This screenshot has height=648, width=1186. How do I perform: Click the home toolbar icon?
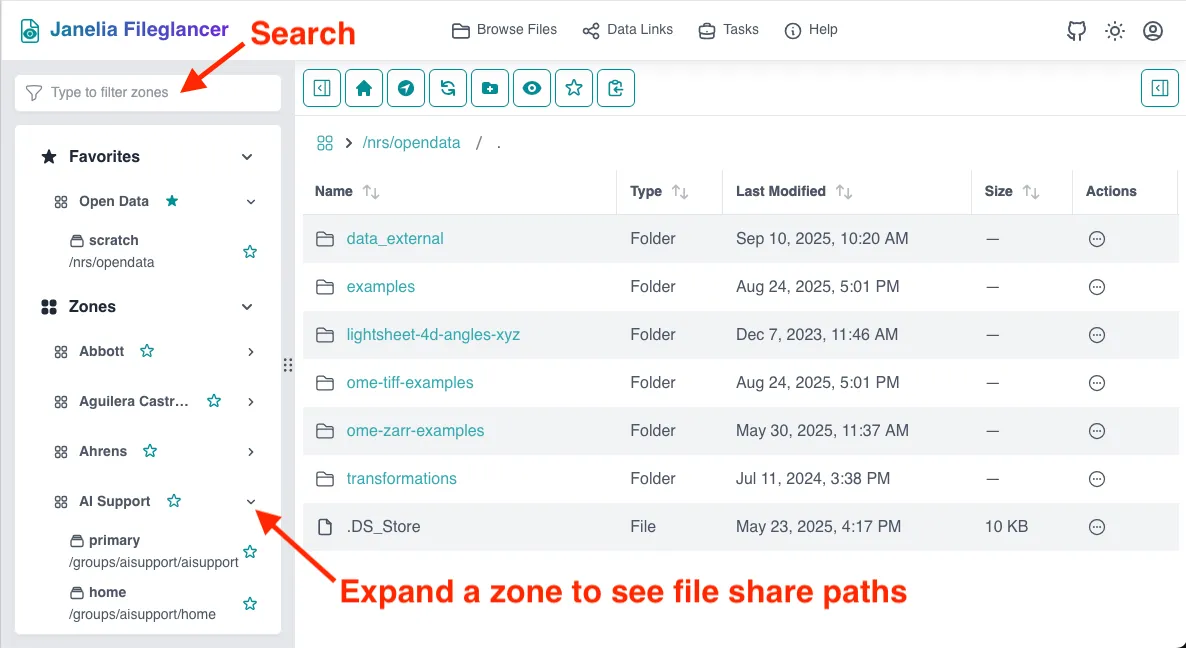[x=364, y=88]
